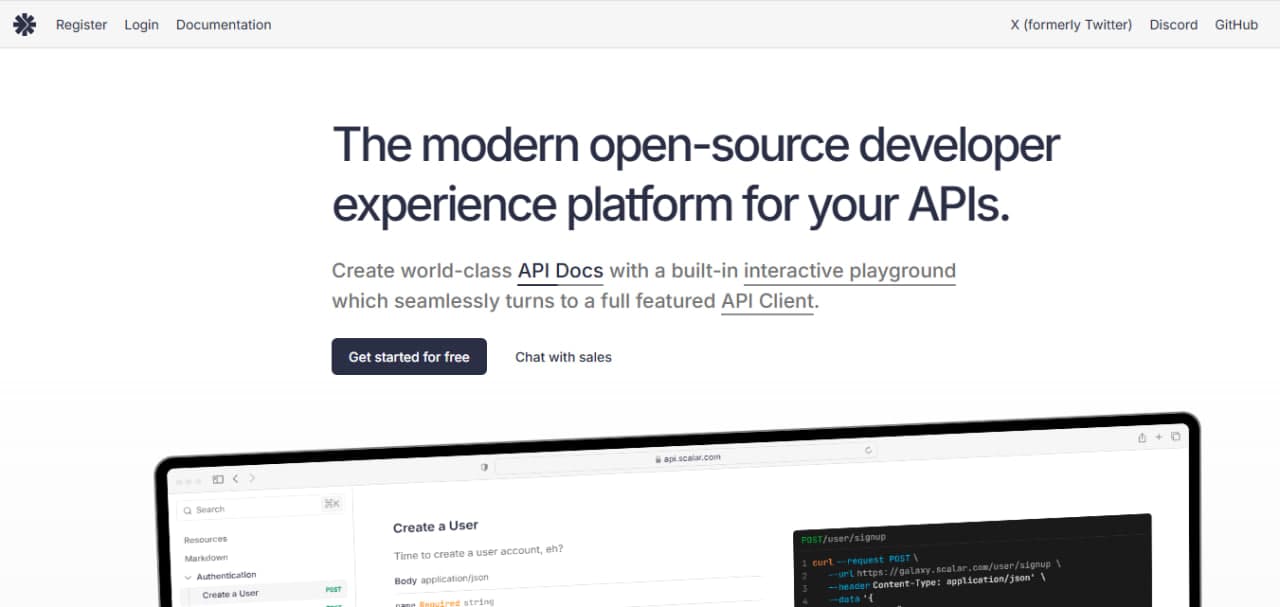Click the share icon in mock browser
Viewport: 1280px width, 607px height.
(x=1142, y=438)
